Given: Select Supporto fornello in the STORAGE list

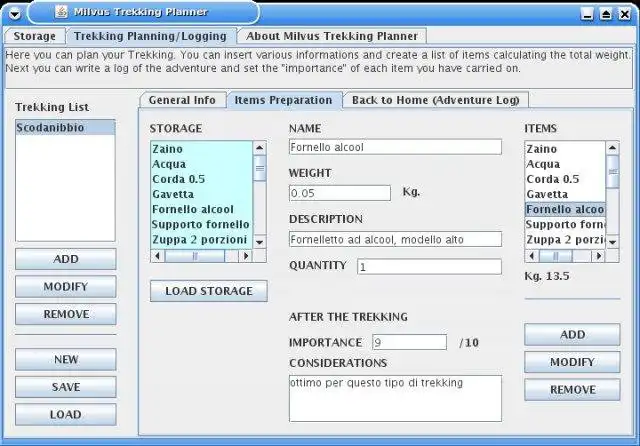Looking at the screenshot, I should pos(202,224).
